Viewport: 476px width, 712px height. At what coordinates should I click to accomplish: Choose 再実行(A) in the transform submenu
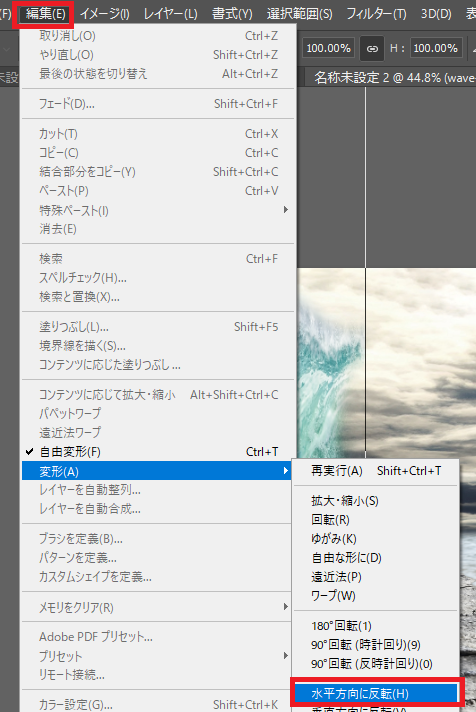pos(376,471)
